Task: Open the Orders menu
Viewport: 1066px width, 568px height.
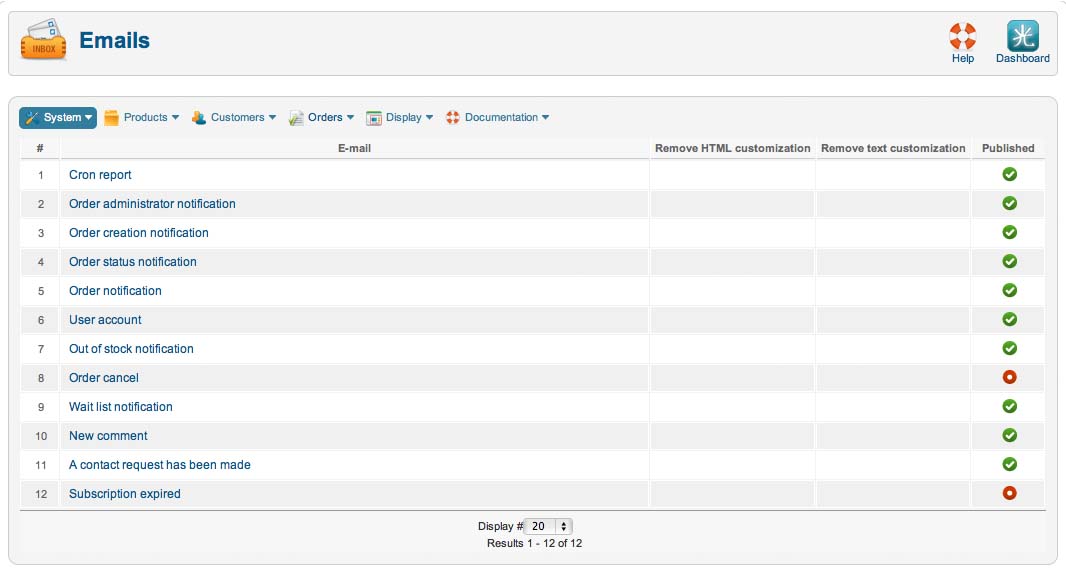Action: [x=322, y=118]
